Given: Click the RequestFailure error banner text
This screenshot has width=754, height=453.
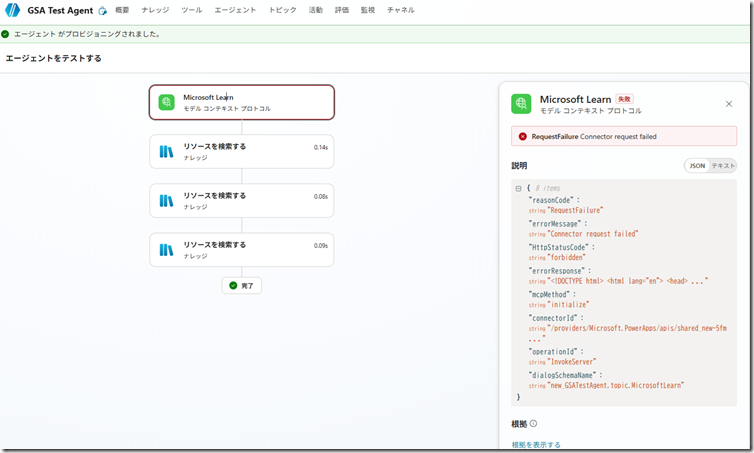Looking at the screenshot, I should (594, 137).
